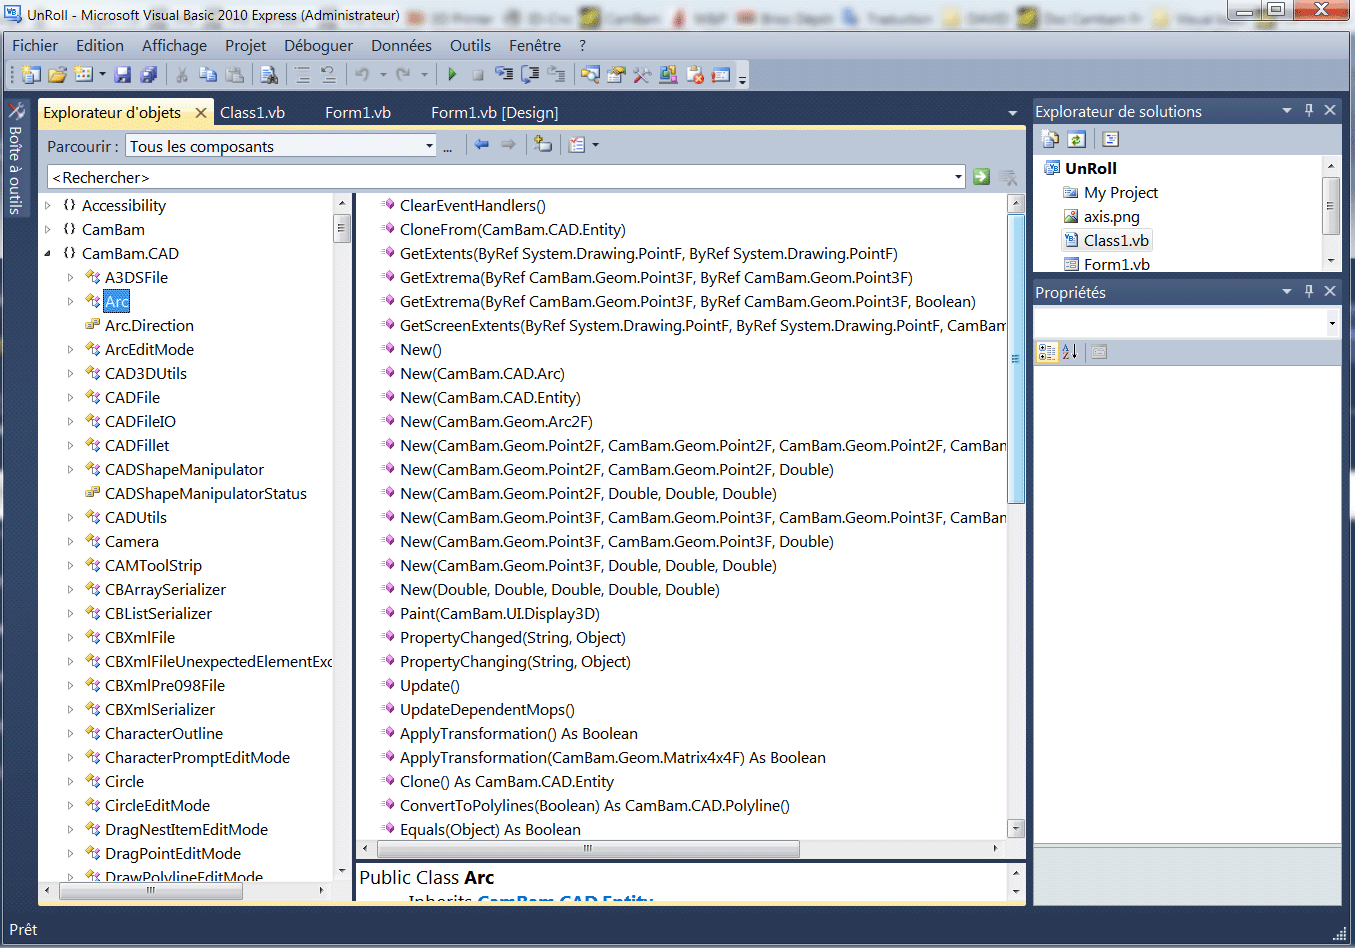Image resolution: width=1355 pixels, height=948 pixels.
Task: Click the green search Go button
Action: (x=981, y=176)
